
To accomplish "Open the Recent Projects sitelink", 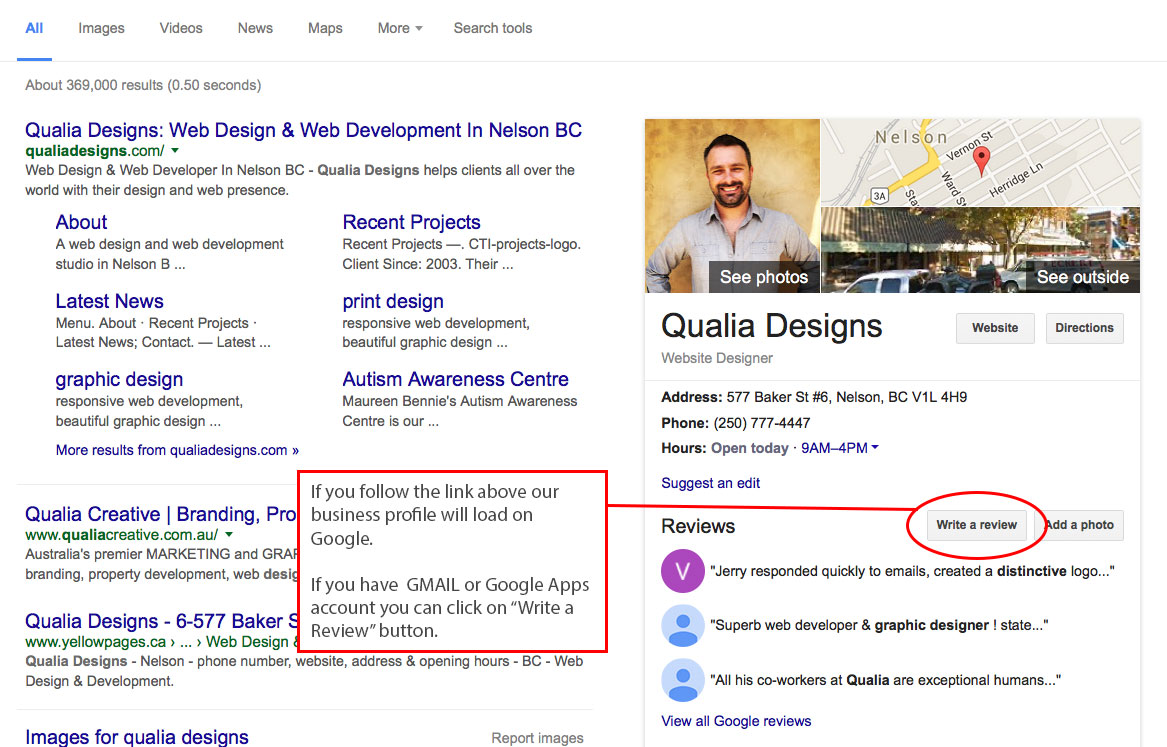I will (411, 222).
